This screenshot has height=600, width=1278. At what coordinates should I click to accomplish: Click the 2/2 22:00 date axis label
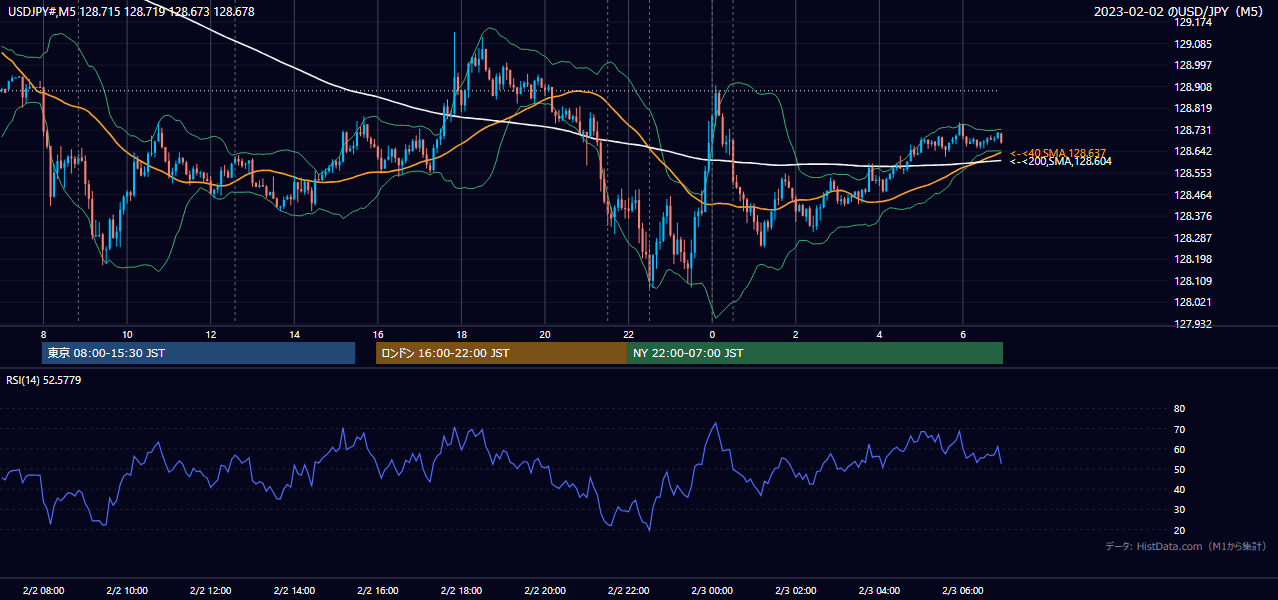(x=629, y=591)
